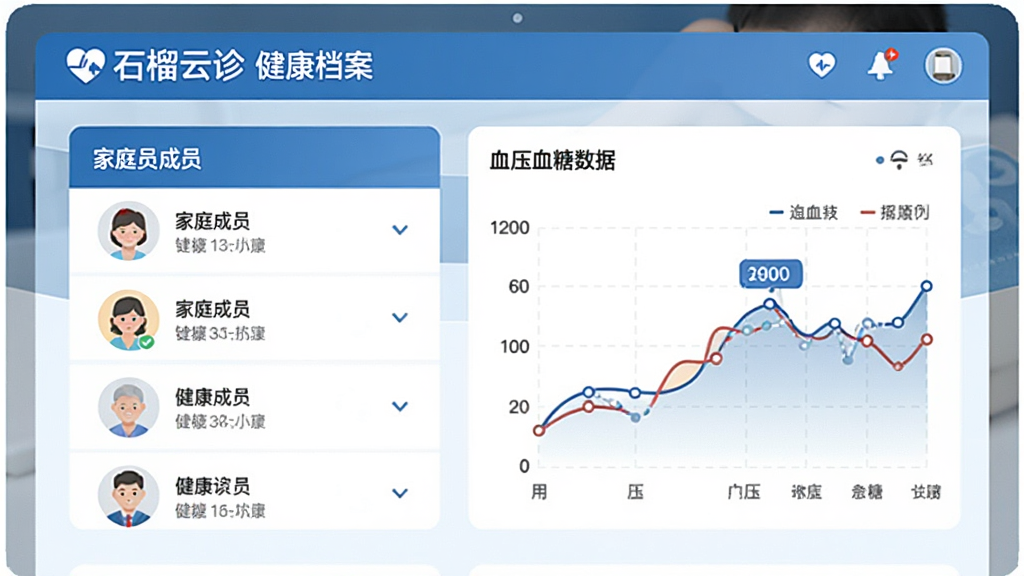Click the 用 x-axis label
1024x576 pixels.
pos(539,492)
